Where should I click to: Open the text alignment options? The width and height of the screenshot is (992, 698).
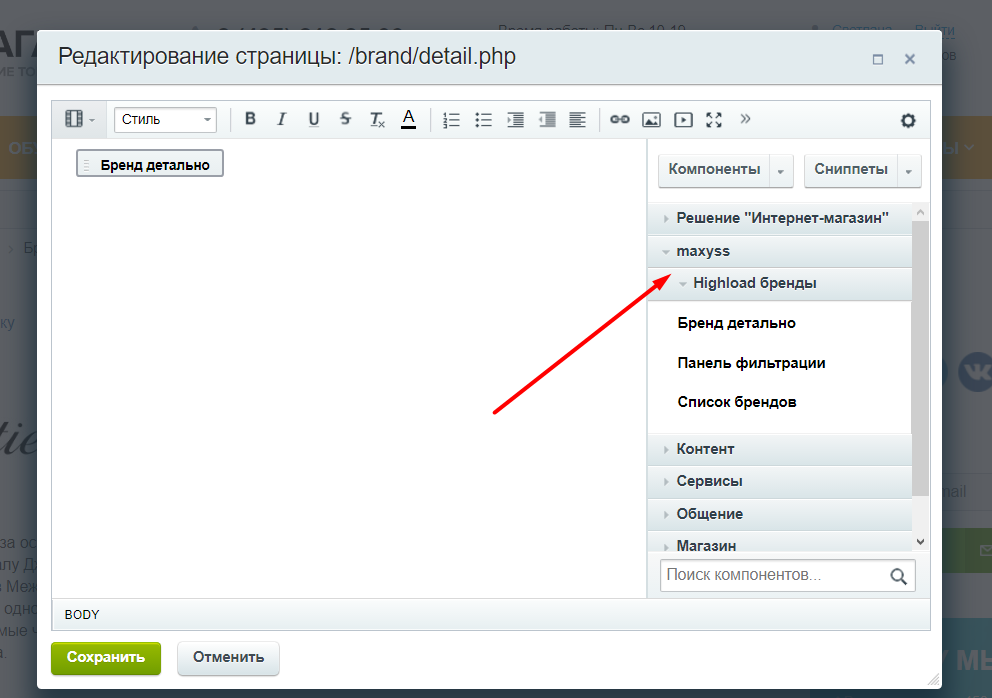[x=578, y=120]
